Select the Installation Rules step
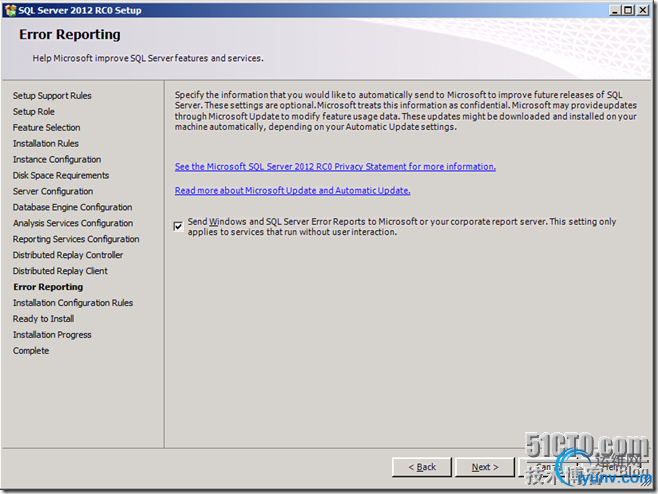 46,144
